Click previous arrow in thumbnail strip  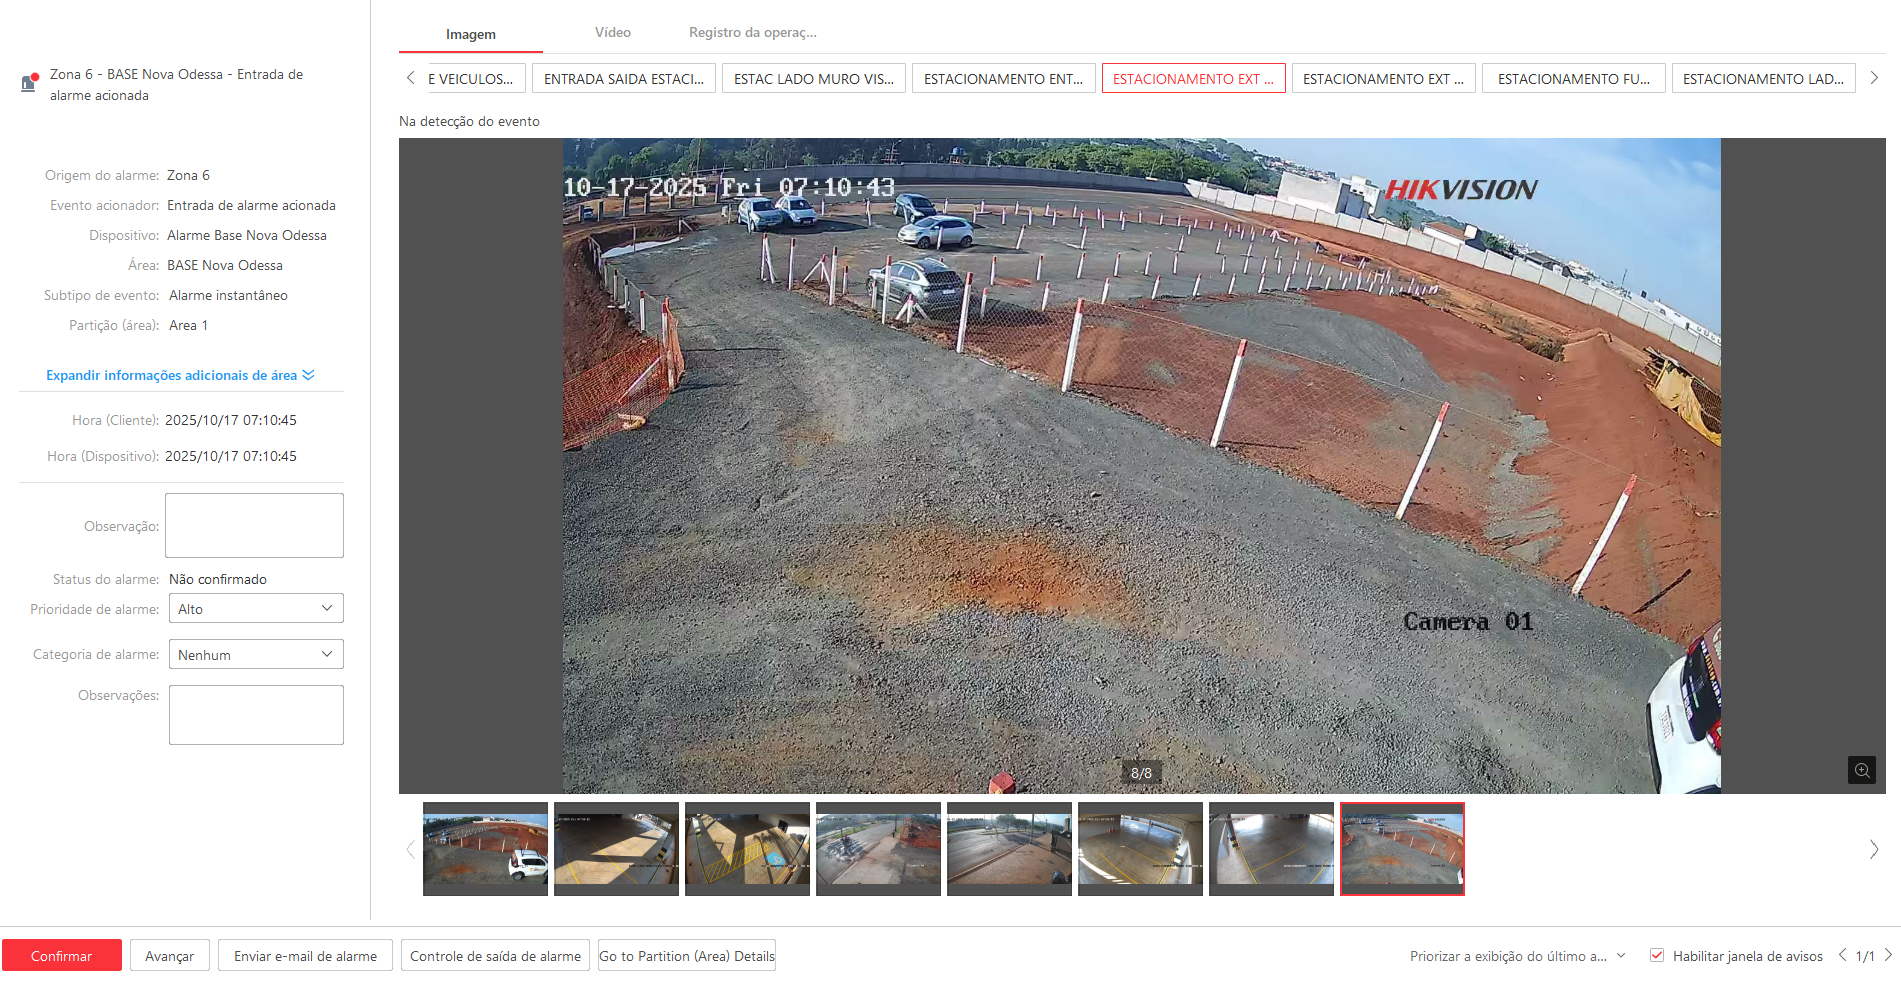click(x=410, y=849)
